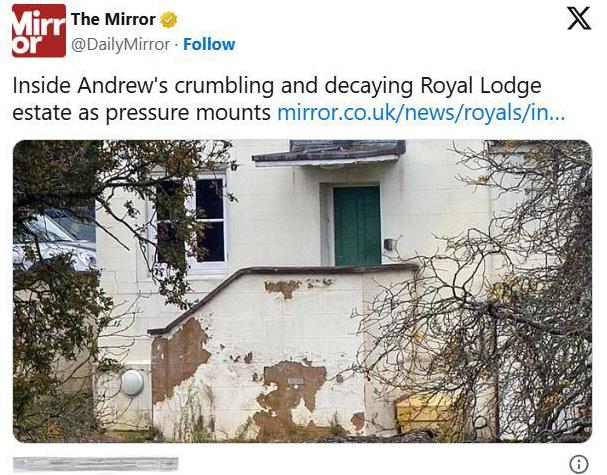This screenshot has width=607, height=475.
Task: Click the words "estate as pressure mounts"
Action: (141, 113)
